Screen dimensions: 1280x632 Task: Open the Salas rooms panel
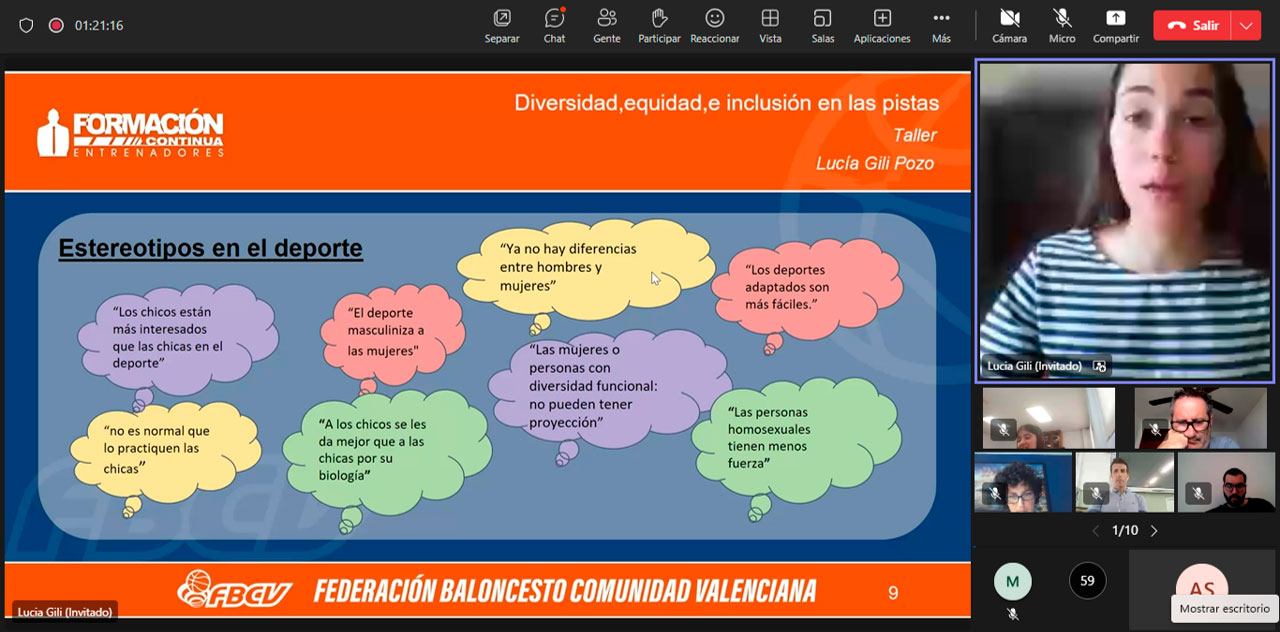pos(823,26)
